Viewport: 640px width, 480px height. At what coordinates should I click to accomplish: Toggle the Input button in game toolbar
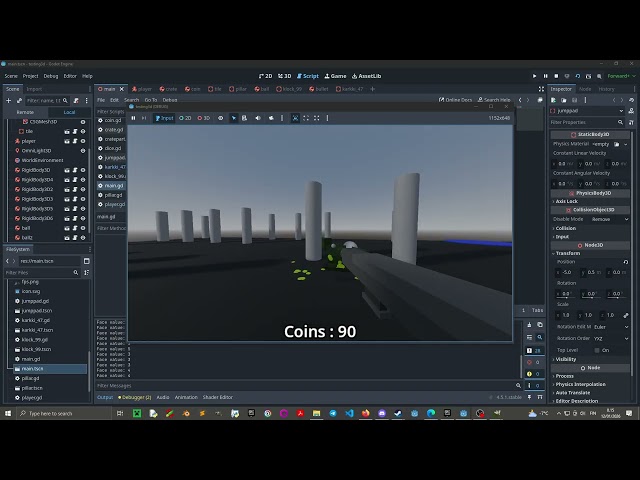[164, 118]
